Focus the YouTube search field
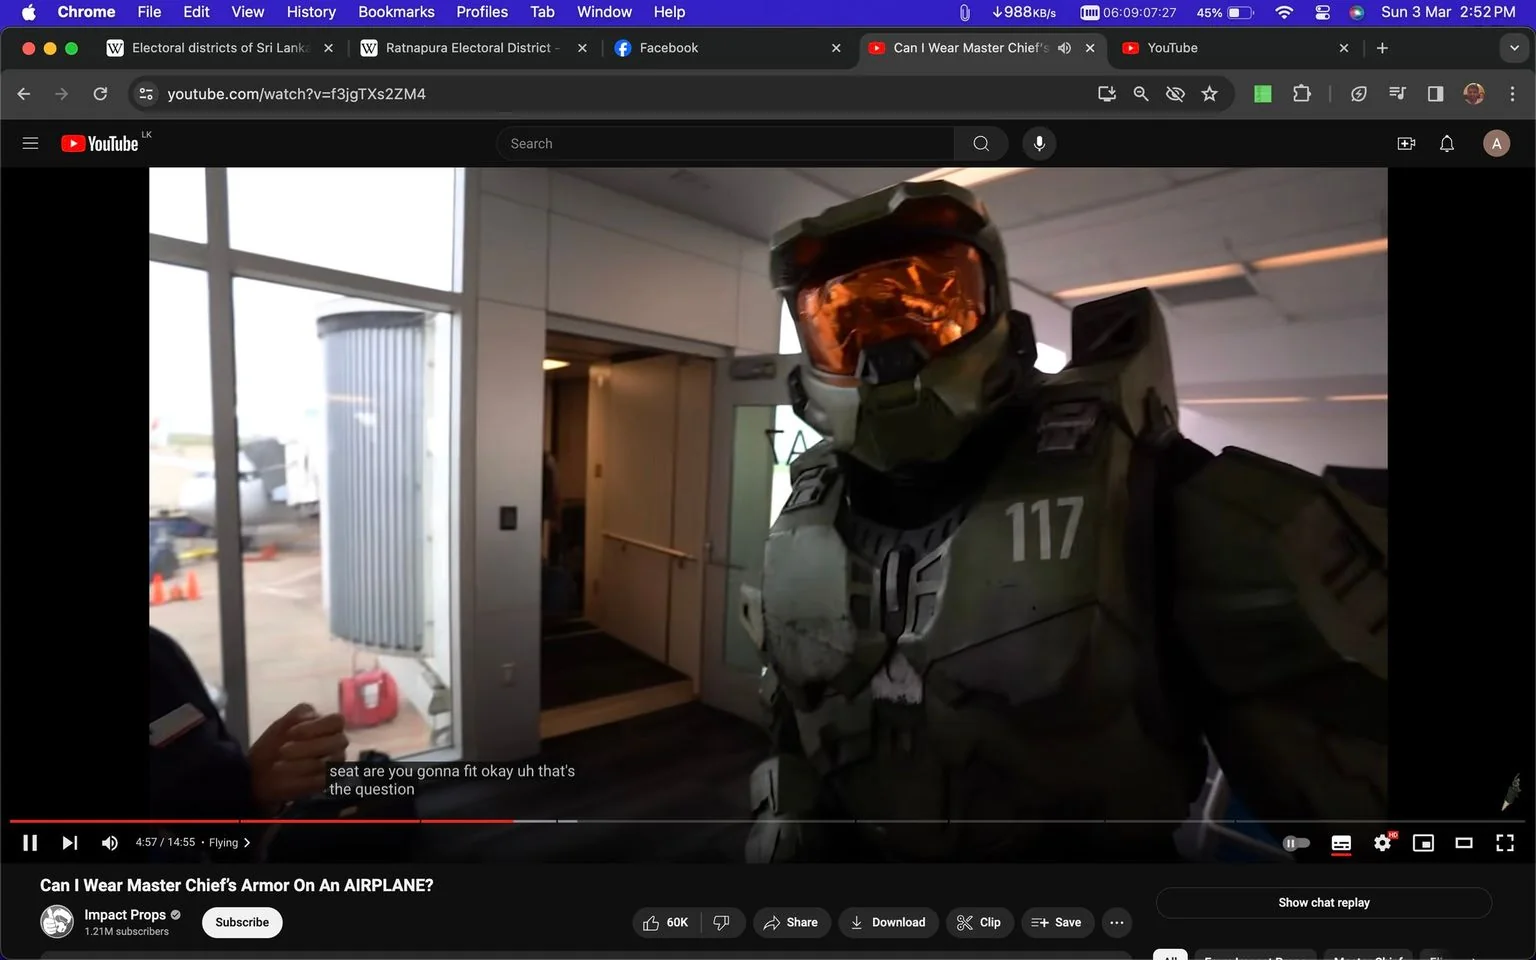Screen dimensions: 1536x960 point(725,143)
